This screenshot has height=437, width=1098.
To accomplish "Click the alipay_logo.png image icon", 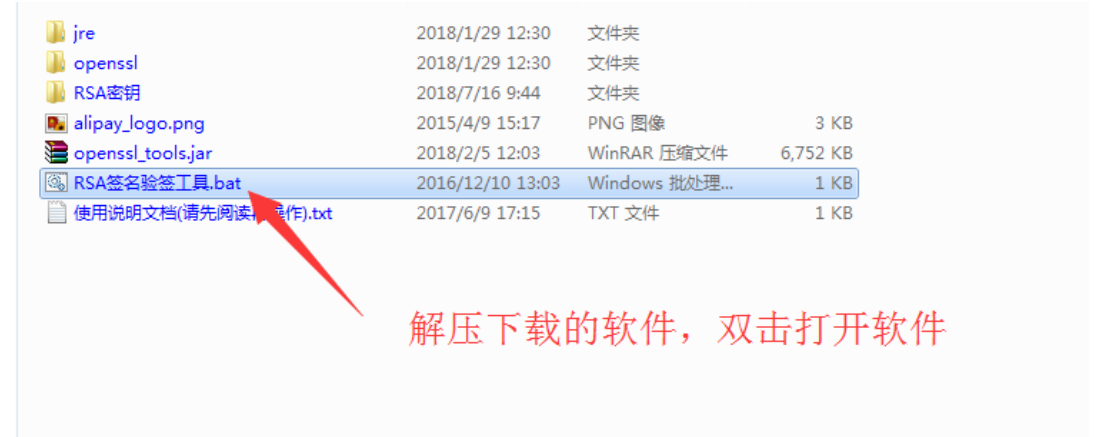I will (56, 123).
